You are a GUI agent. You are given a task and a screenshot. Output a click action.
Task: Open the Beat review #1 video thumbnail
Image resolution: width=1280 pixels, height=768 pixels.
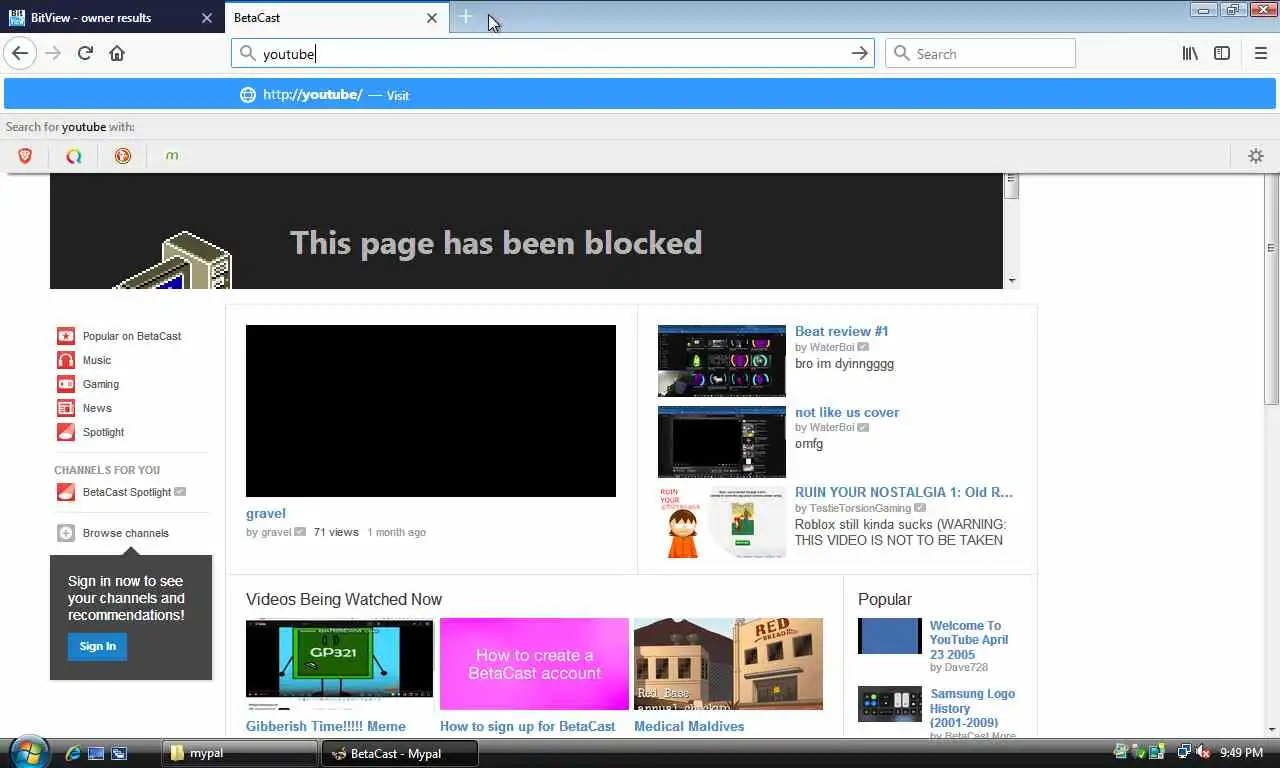click(722, 361)
